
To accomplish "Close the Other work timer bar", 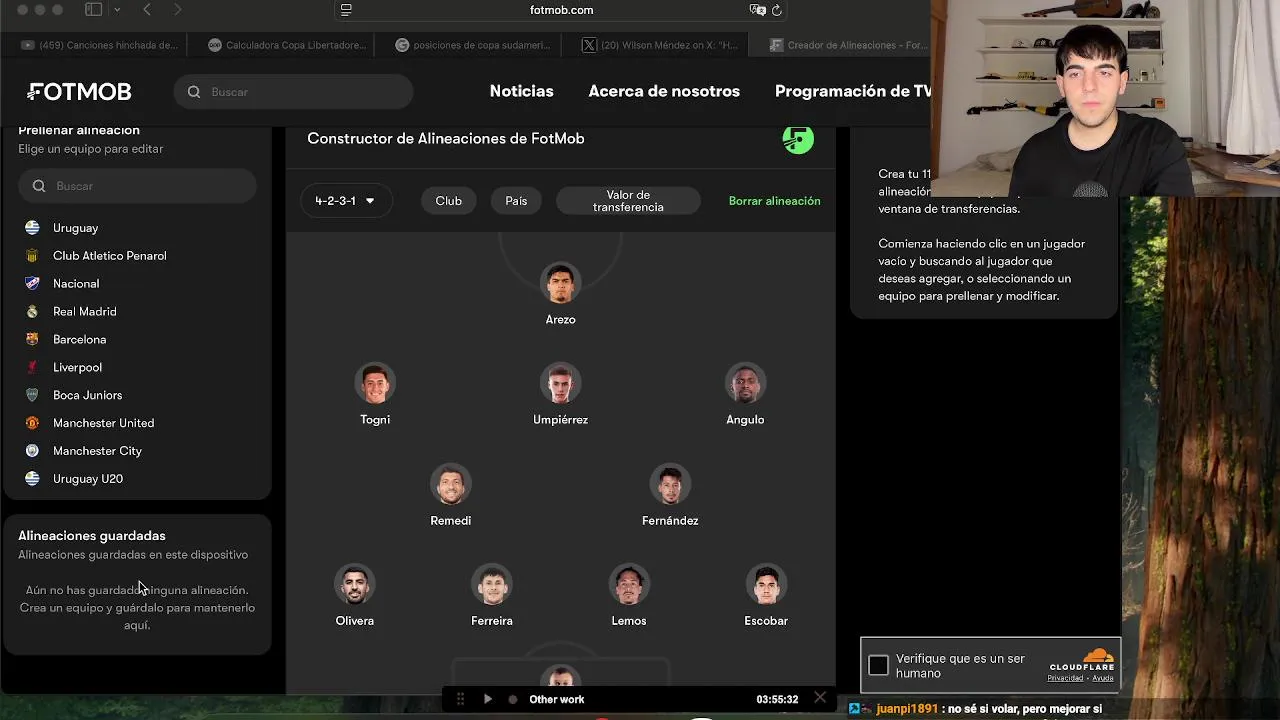I will (820, 698).
